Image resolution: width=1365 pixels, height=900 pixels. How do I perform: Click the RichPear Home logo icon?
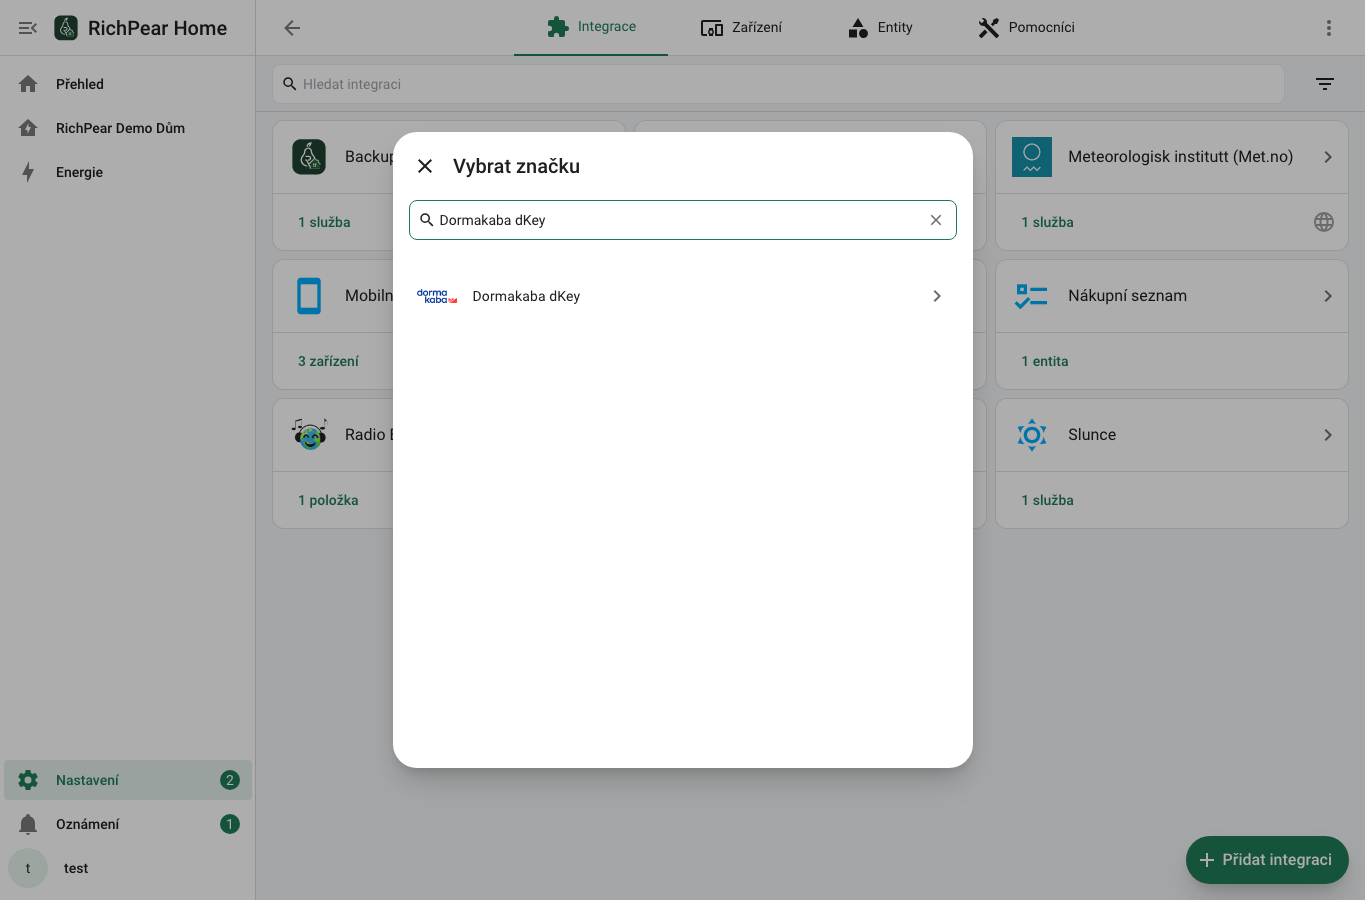click(x=66, y=28)
